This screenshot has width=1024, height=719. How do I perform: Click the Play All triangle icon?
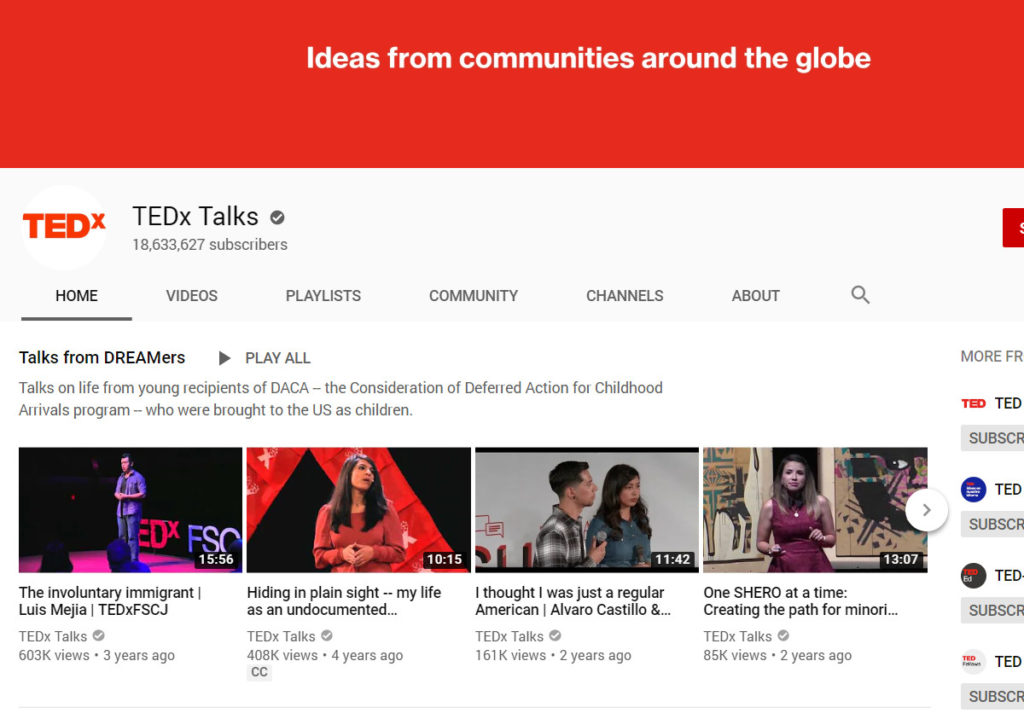click(224, 358)
